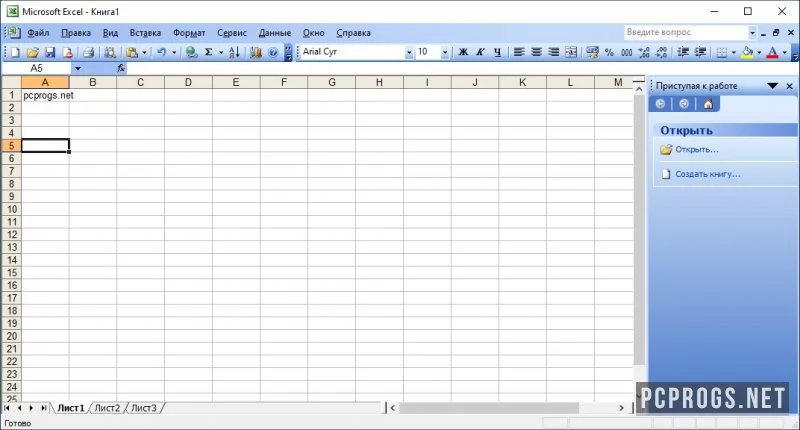Expand the font size dropdown
The height and width of the screenshot is (430, 800).
(444, 52)
